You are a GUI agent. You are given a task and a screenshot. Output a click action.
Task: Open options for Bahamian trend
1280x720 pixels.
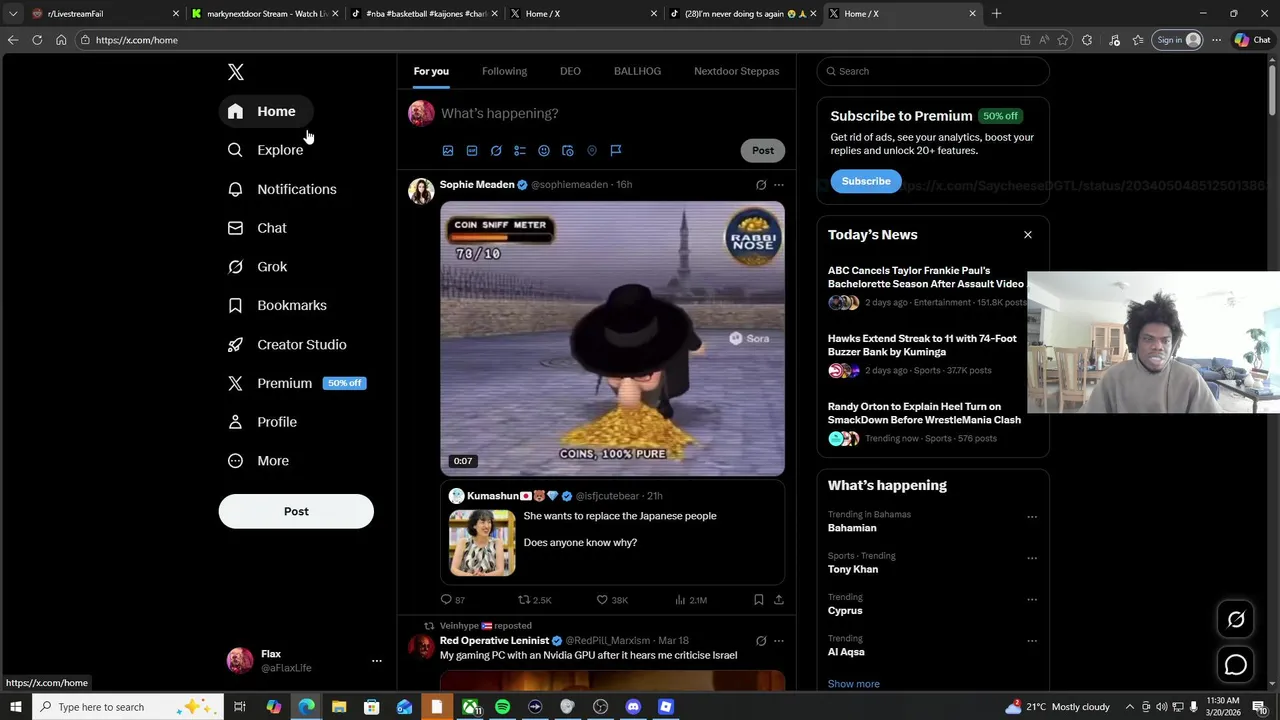tap(1032, 517)
